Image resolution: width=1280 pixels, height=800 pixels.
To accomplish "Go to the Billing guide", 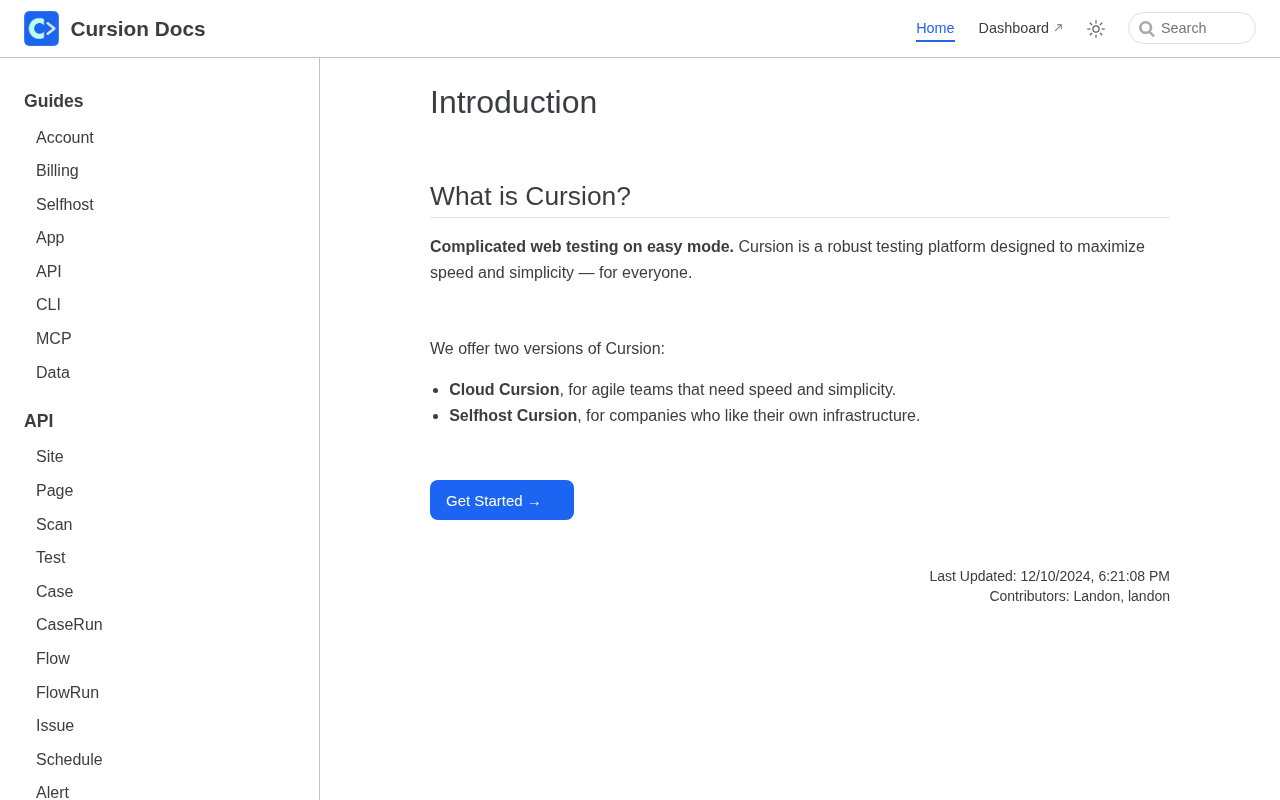I will [x=57, y=171].
